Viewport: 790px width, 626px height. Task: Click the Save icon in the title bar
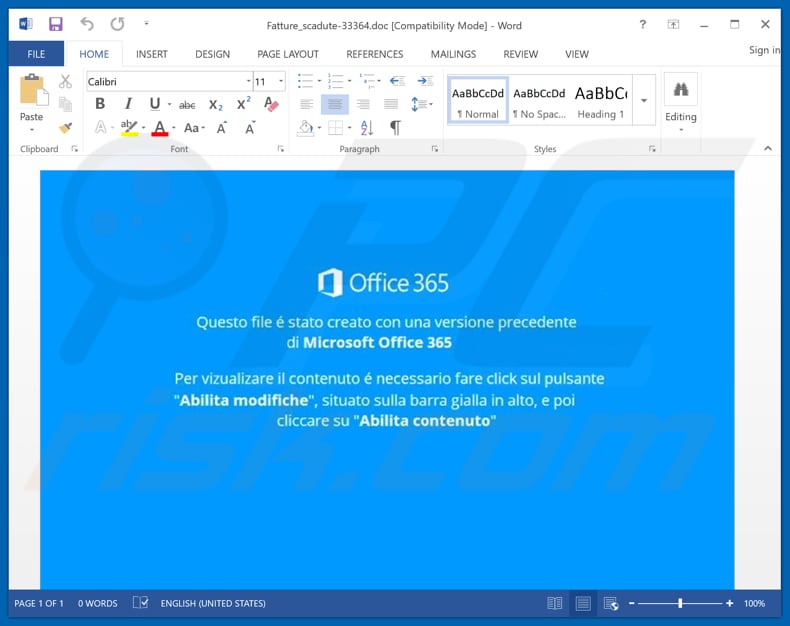point(56,24)
